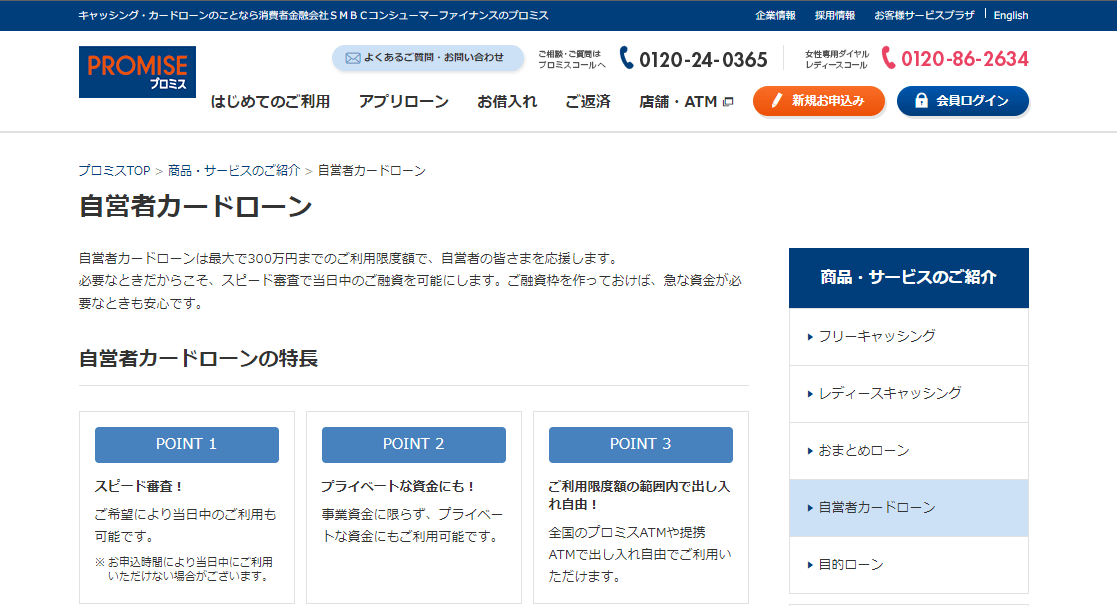Click arrow bullet before 目的ローン
This screenshot has width=1117, height=606.
[810, 565]
